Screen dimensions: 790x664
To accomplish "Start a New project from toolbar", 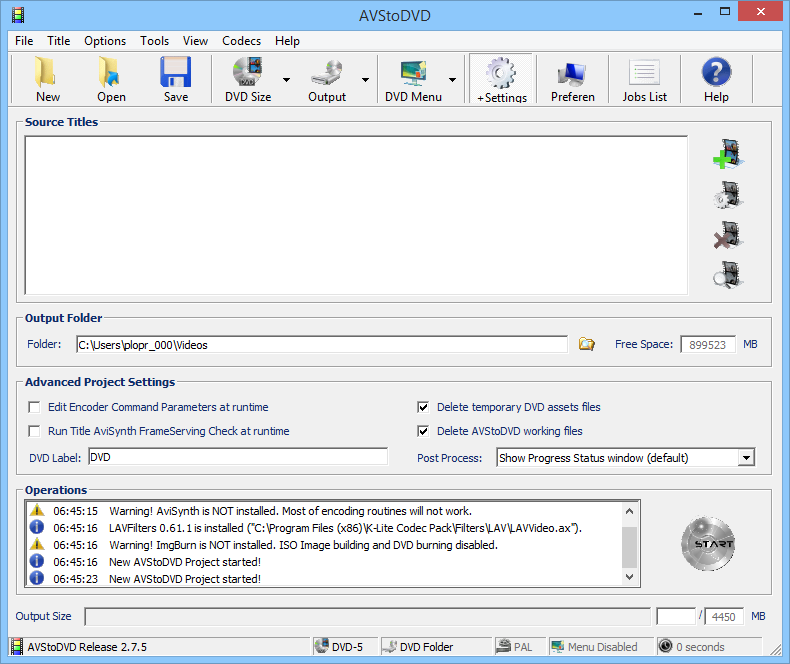I will point(47,79).
